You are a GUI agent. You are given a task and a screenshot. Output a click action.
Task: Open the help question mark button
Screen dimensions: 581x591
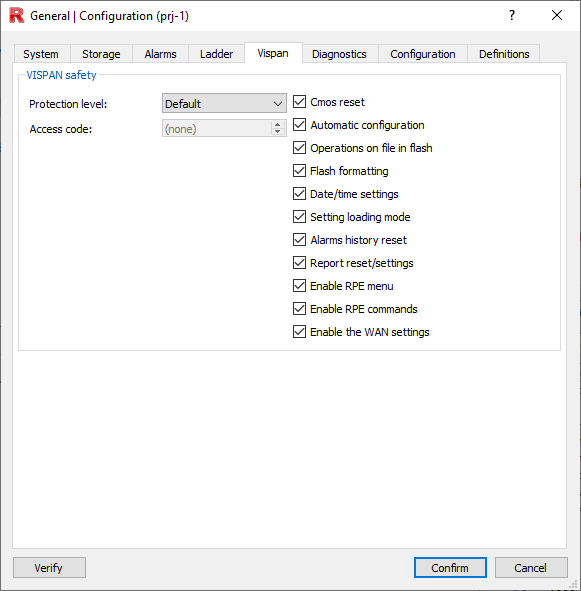(512, 15)
